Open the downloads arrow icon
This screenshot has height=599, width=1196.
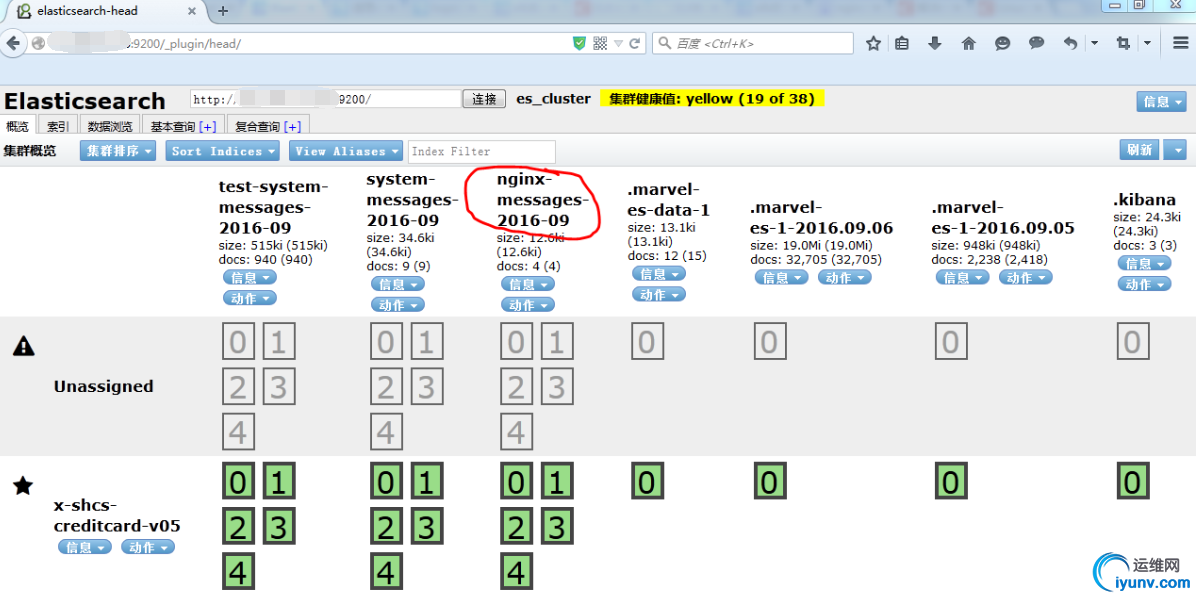click(934, 43)
